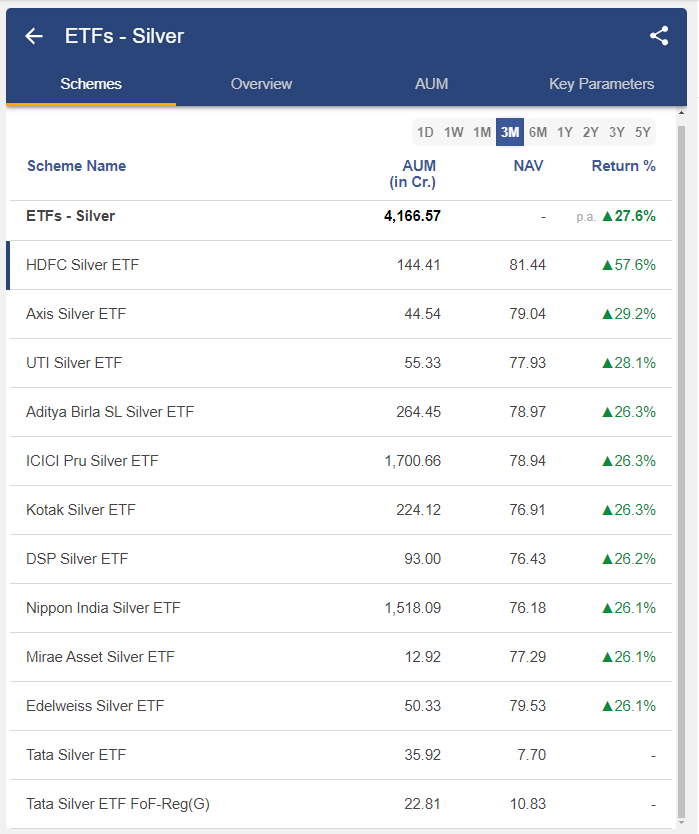Open the share options for ETFs - Silver
The height and width of the screenshot is (834, 699).
point(659,35)
